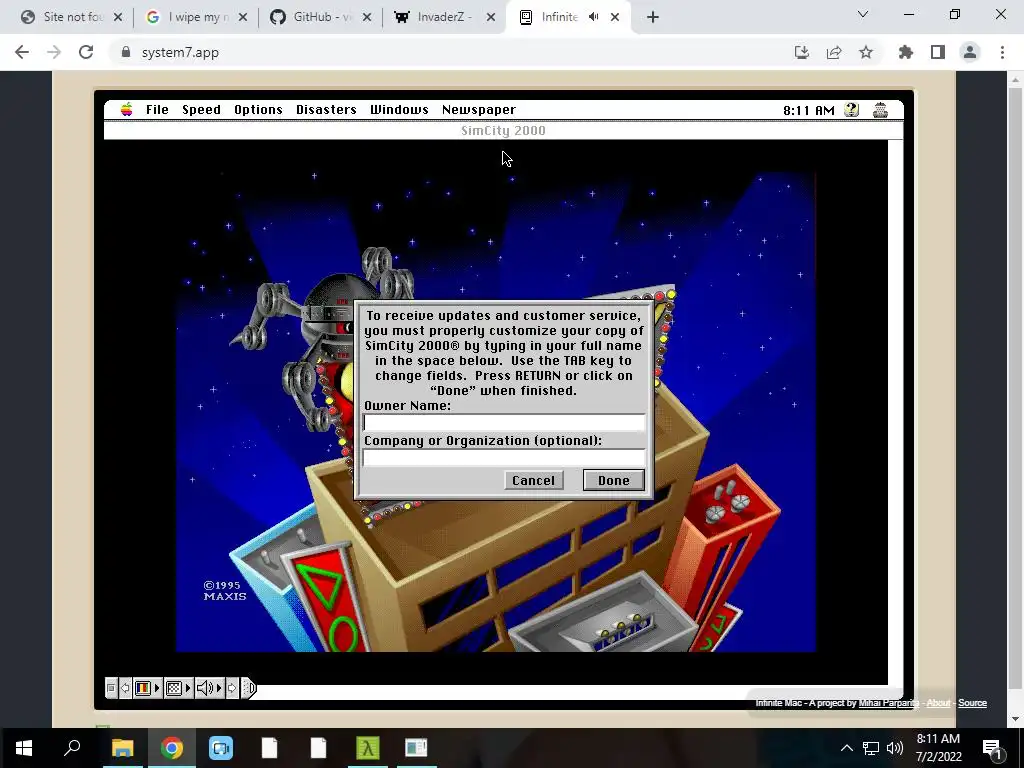Reload the system7.app page
1024x768 pixels.
point(86,52)
